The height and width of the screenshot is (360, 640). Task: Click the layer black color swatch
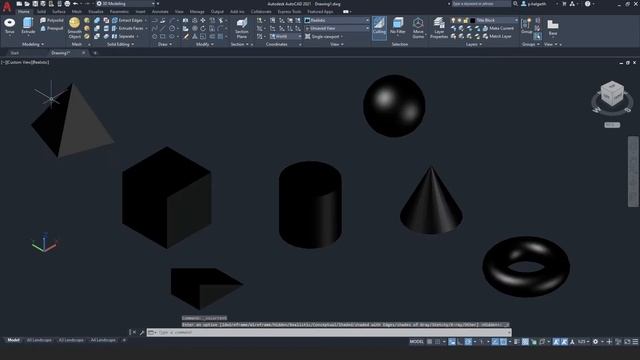[x=473, y=20]
